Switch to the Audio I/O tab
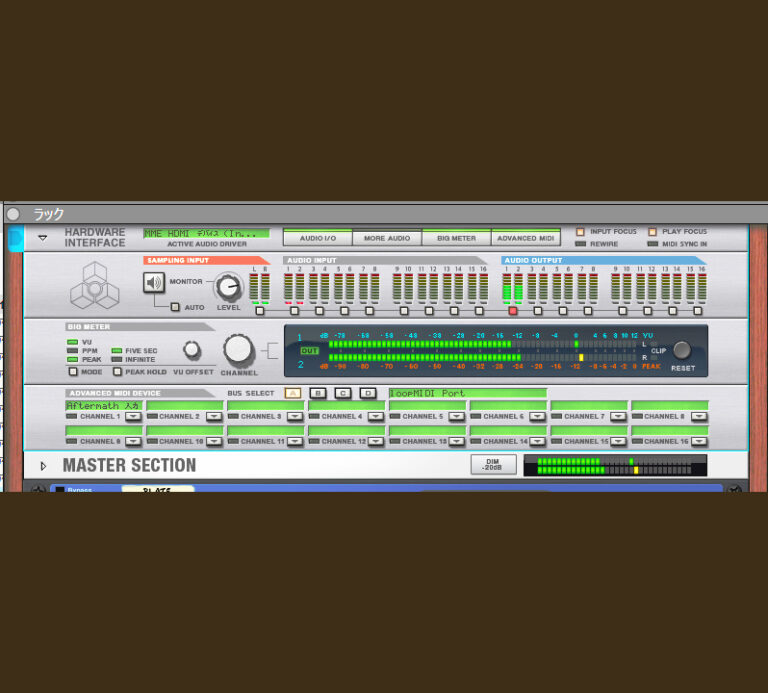 click(317, 237)
